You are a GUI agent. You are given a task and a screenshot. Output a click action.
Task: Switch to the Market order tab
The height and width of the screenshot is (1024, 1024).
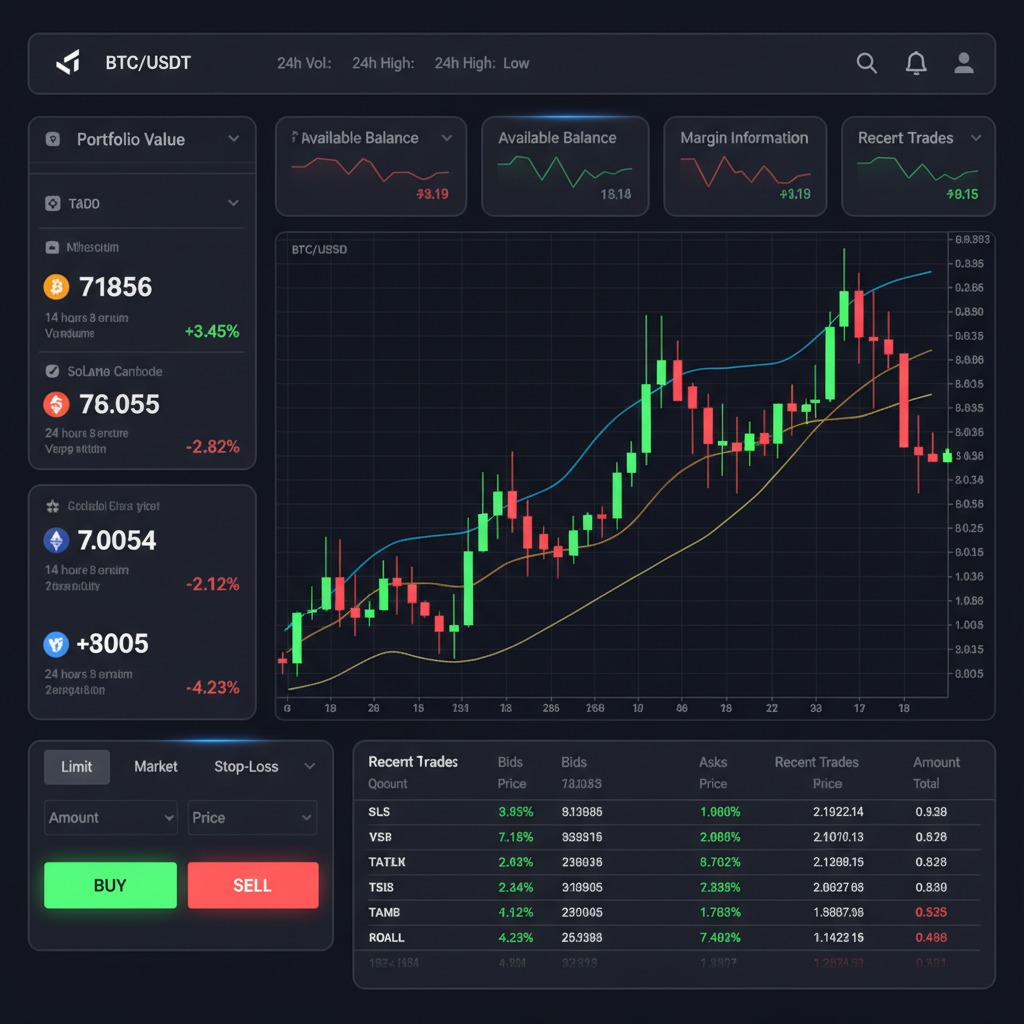pos(155,767)
